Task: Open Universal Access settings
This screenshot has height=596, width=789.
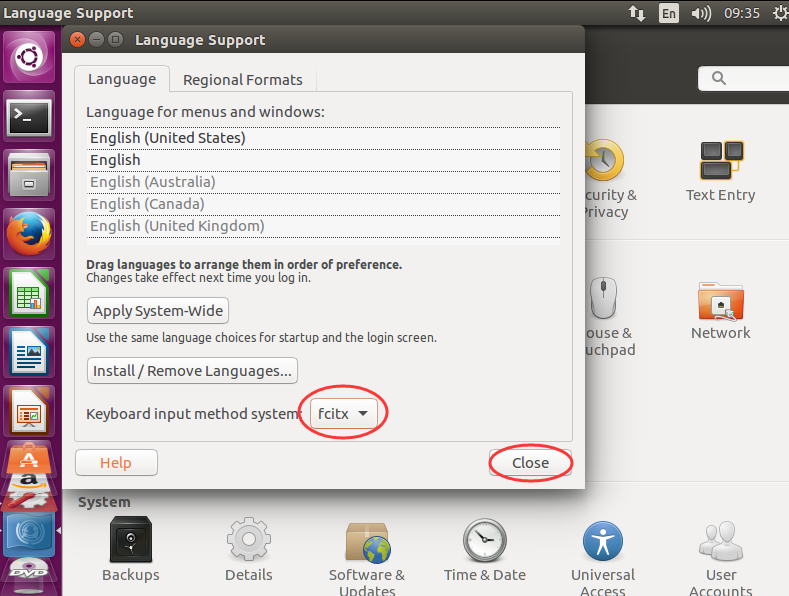Action: coord(603,556)
